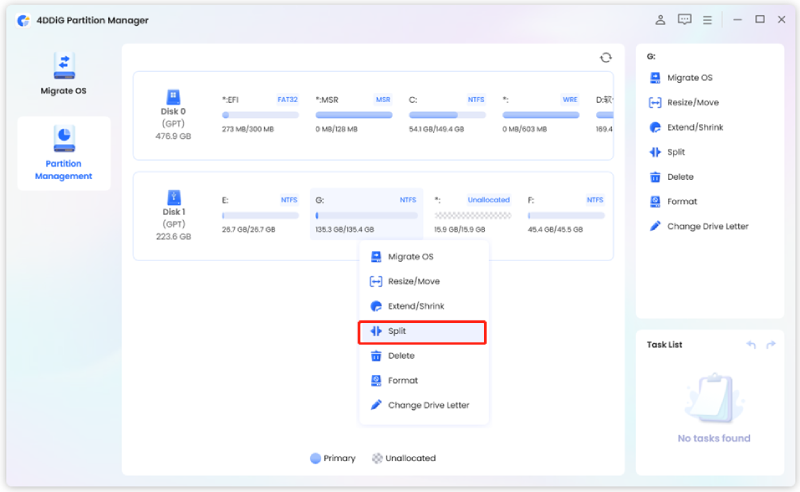800x492 pixels.
Task: Choose Extend/Shrink from context menu
Action: tap(423, 306)
